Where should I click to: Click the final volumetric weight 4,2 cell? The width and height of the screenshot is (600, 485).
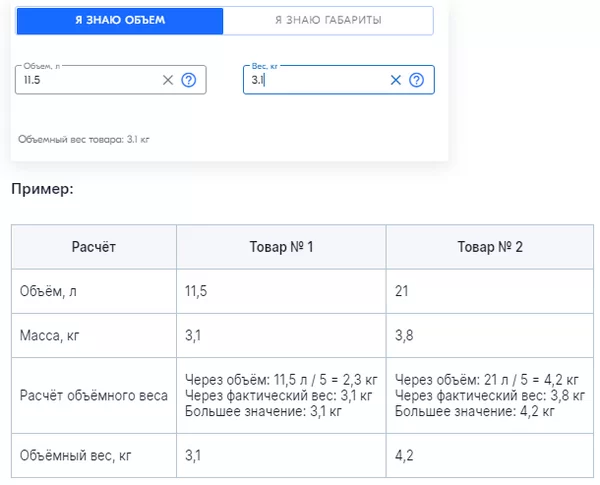405,455
